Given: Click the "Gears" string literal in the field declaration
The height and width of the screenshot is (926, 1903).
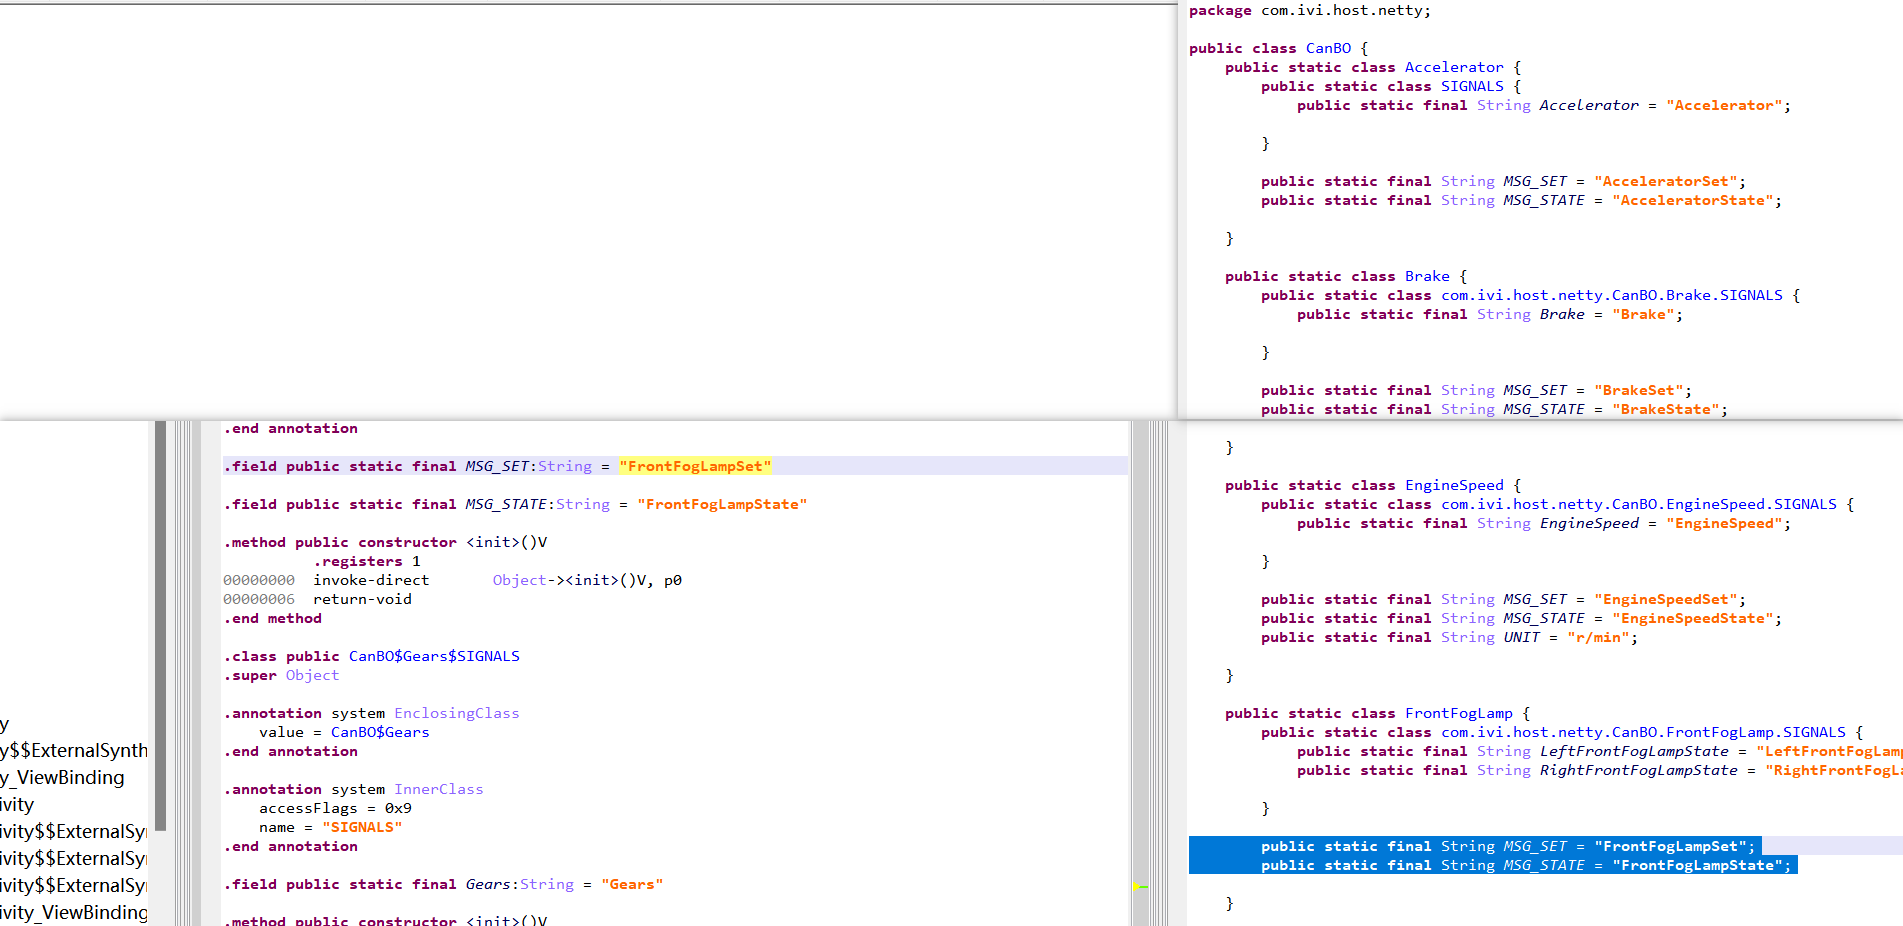Looking at the screenshot, I should tap(632, 884).
